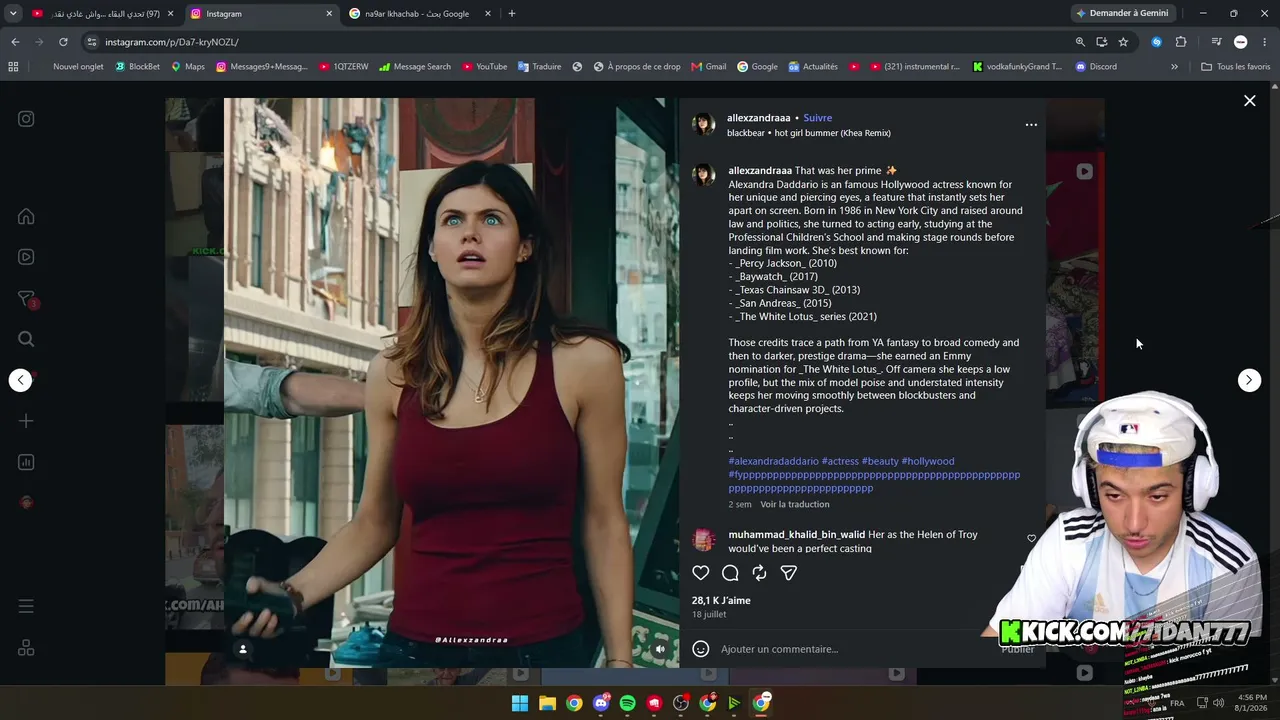Like muhammad_khalid_bin_walid's comment
This screenshot has width=1280, height=720.
pos(1031,539)
